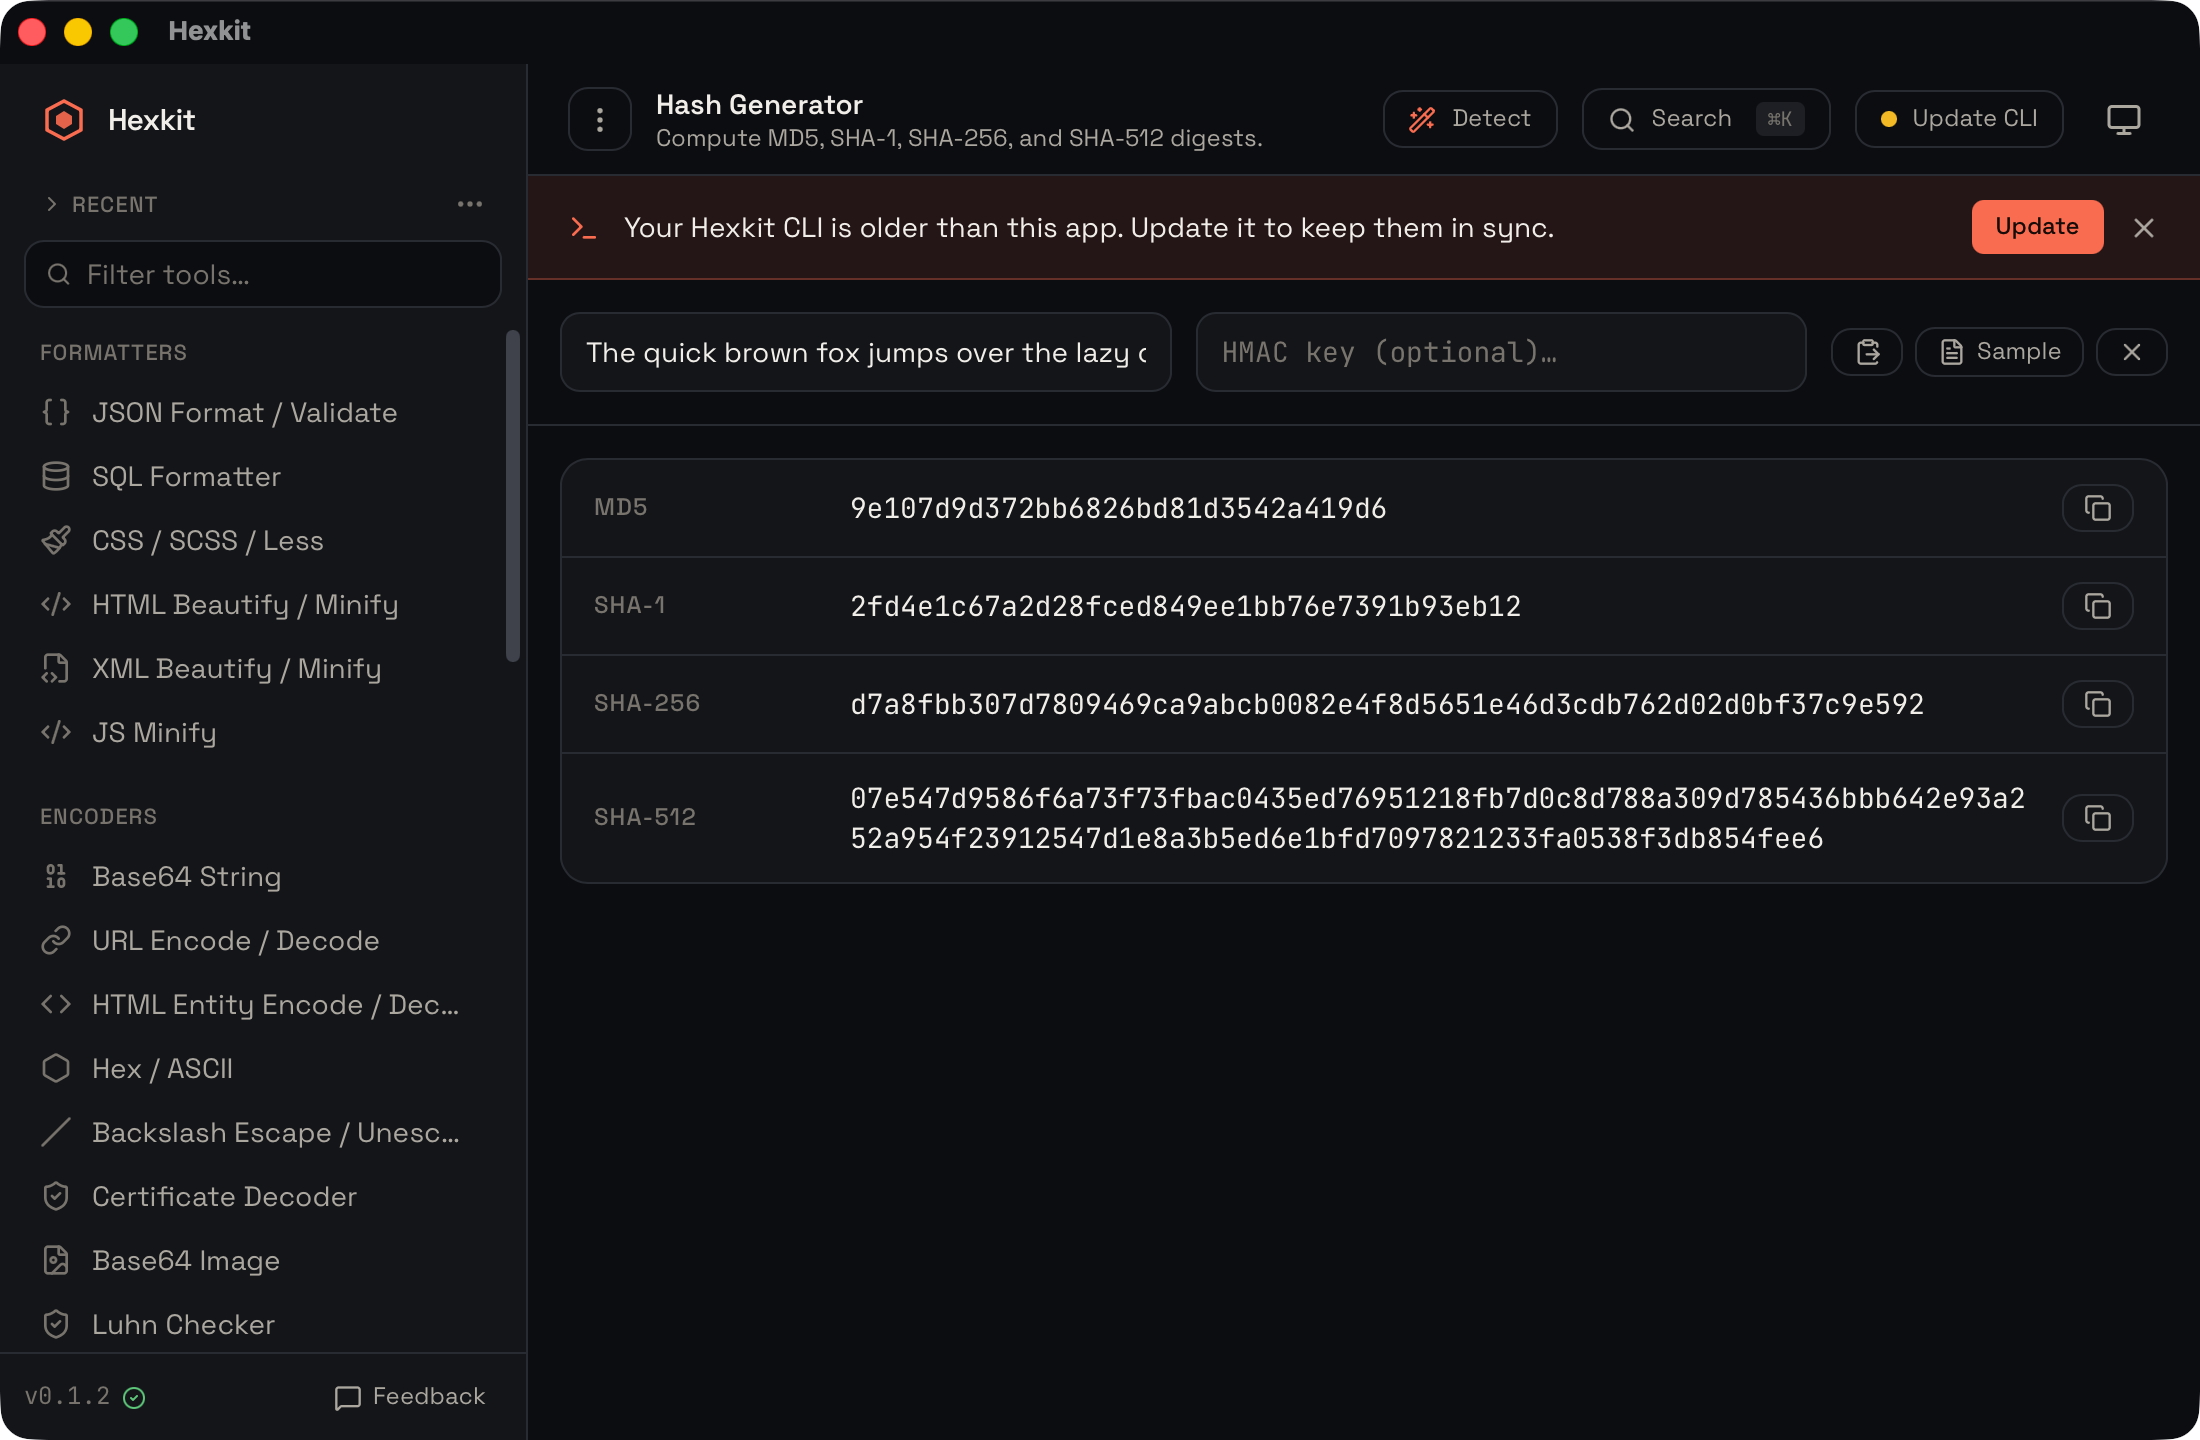Click the MD5 digest value text
Screen dimensions: 2200x1440
(1118, 508)
